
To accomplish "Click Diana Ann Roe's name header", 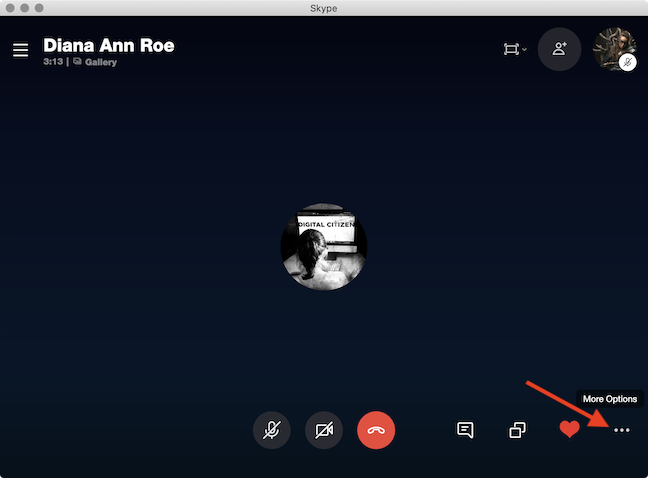I will [x=109, y=45].
